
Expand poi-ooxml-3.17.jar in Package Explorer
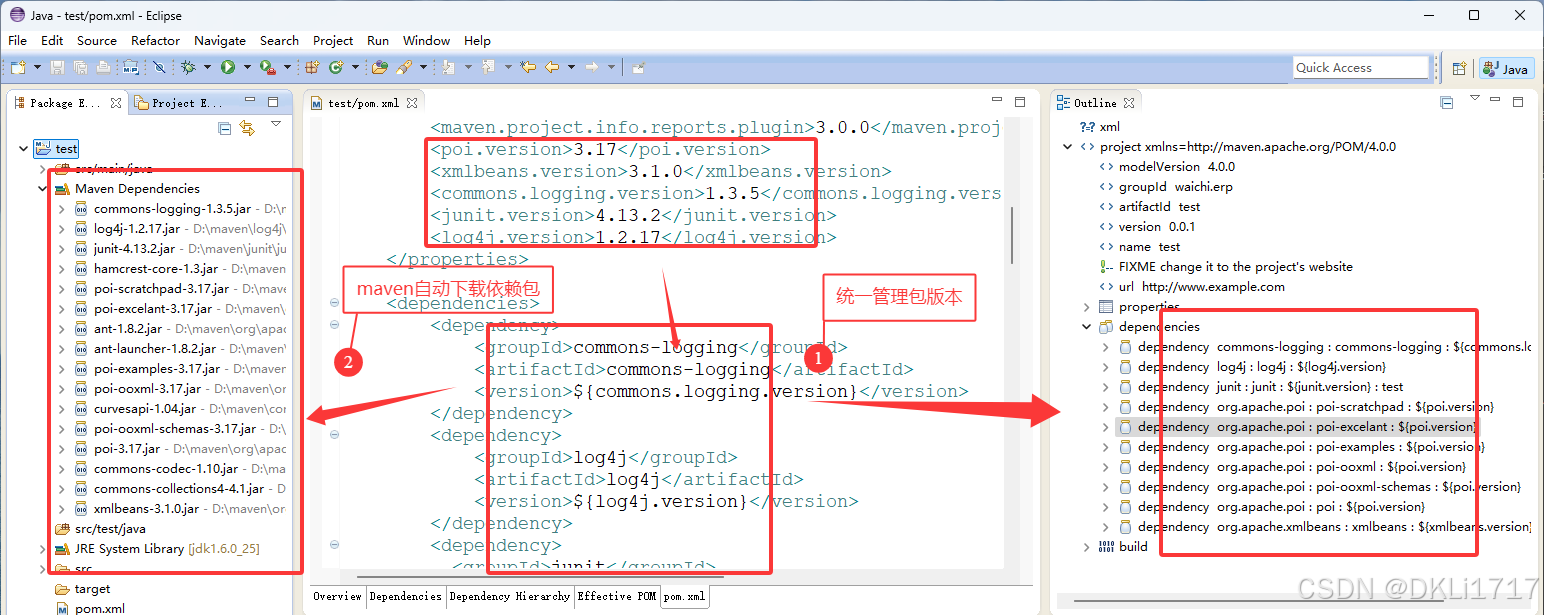(61, 388)
